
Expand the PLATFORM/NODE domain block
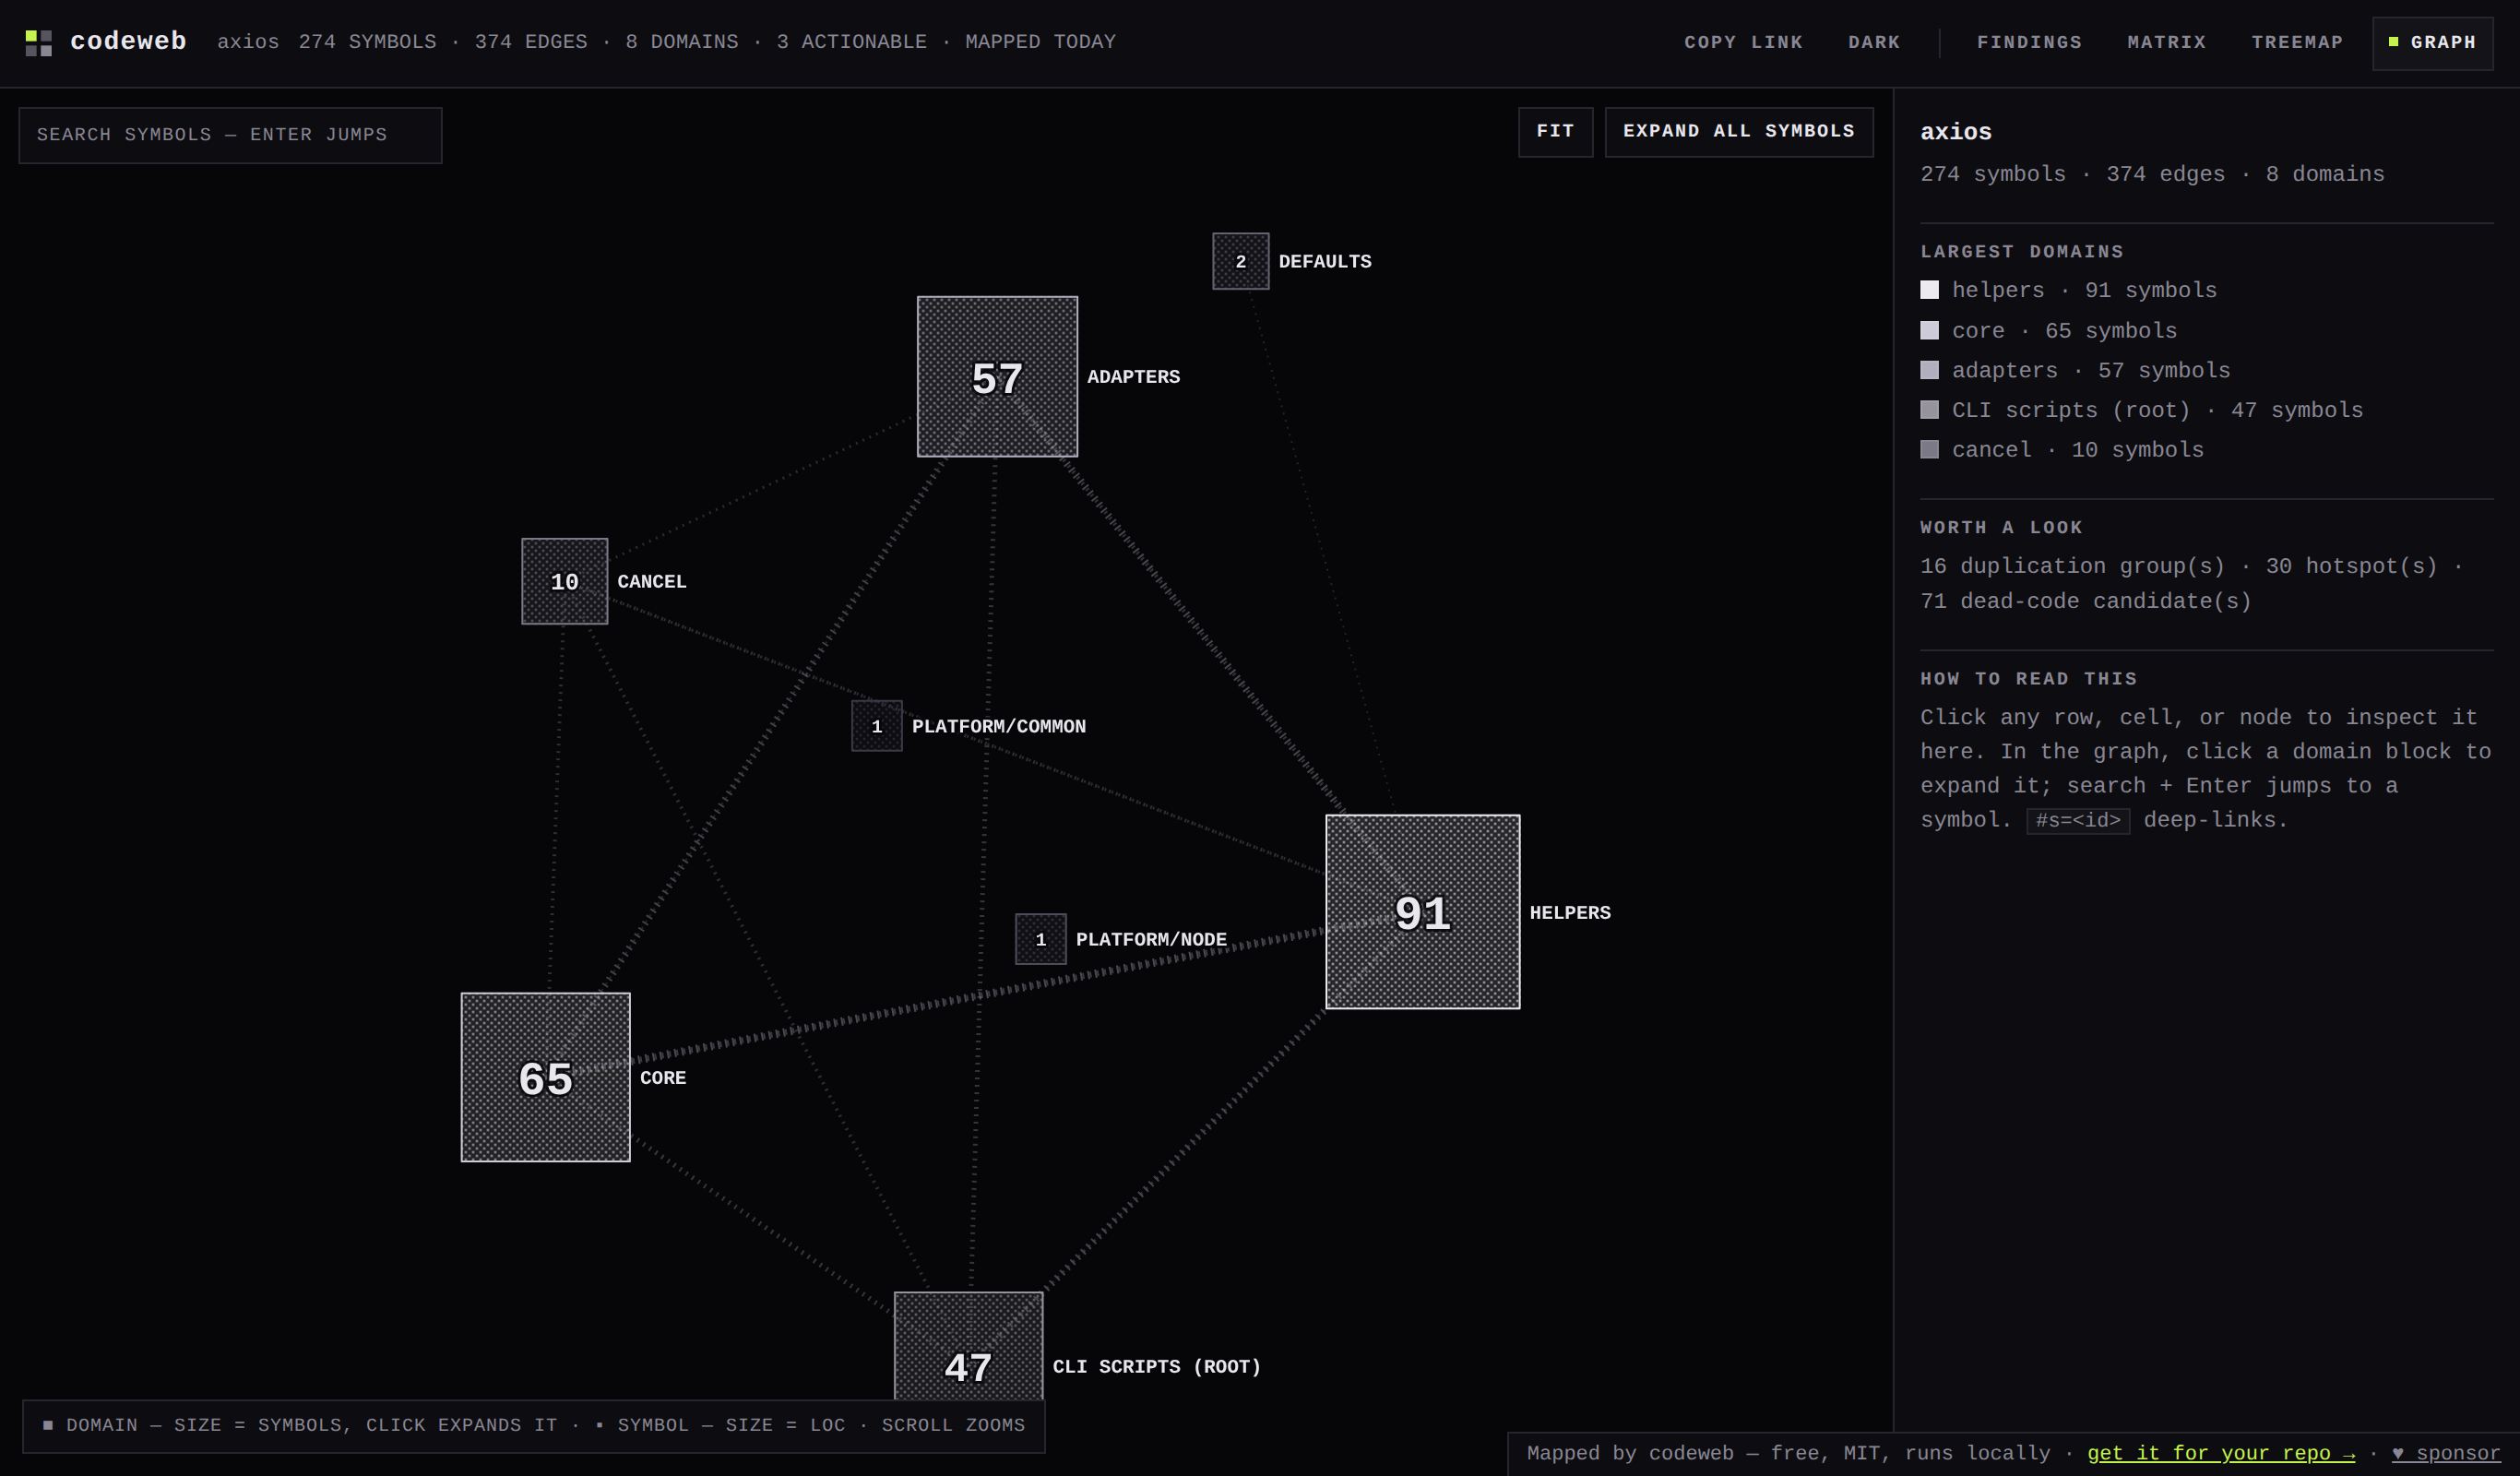(1041, 939)
